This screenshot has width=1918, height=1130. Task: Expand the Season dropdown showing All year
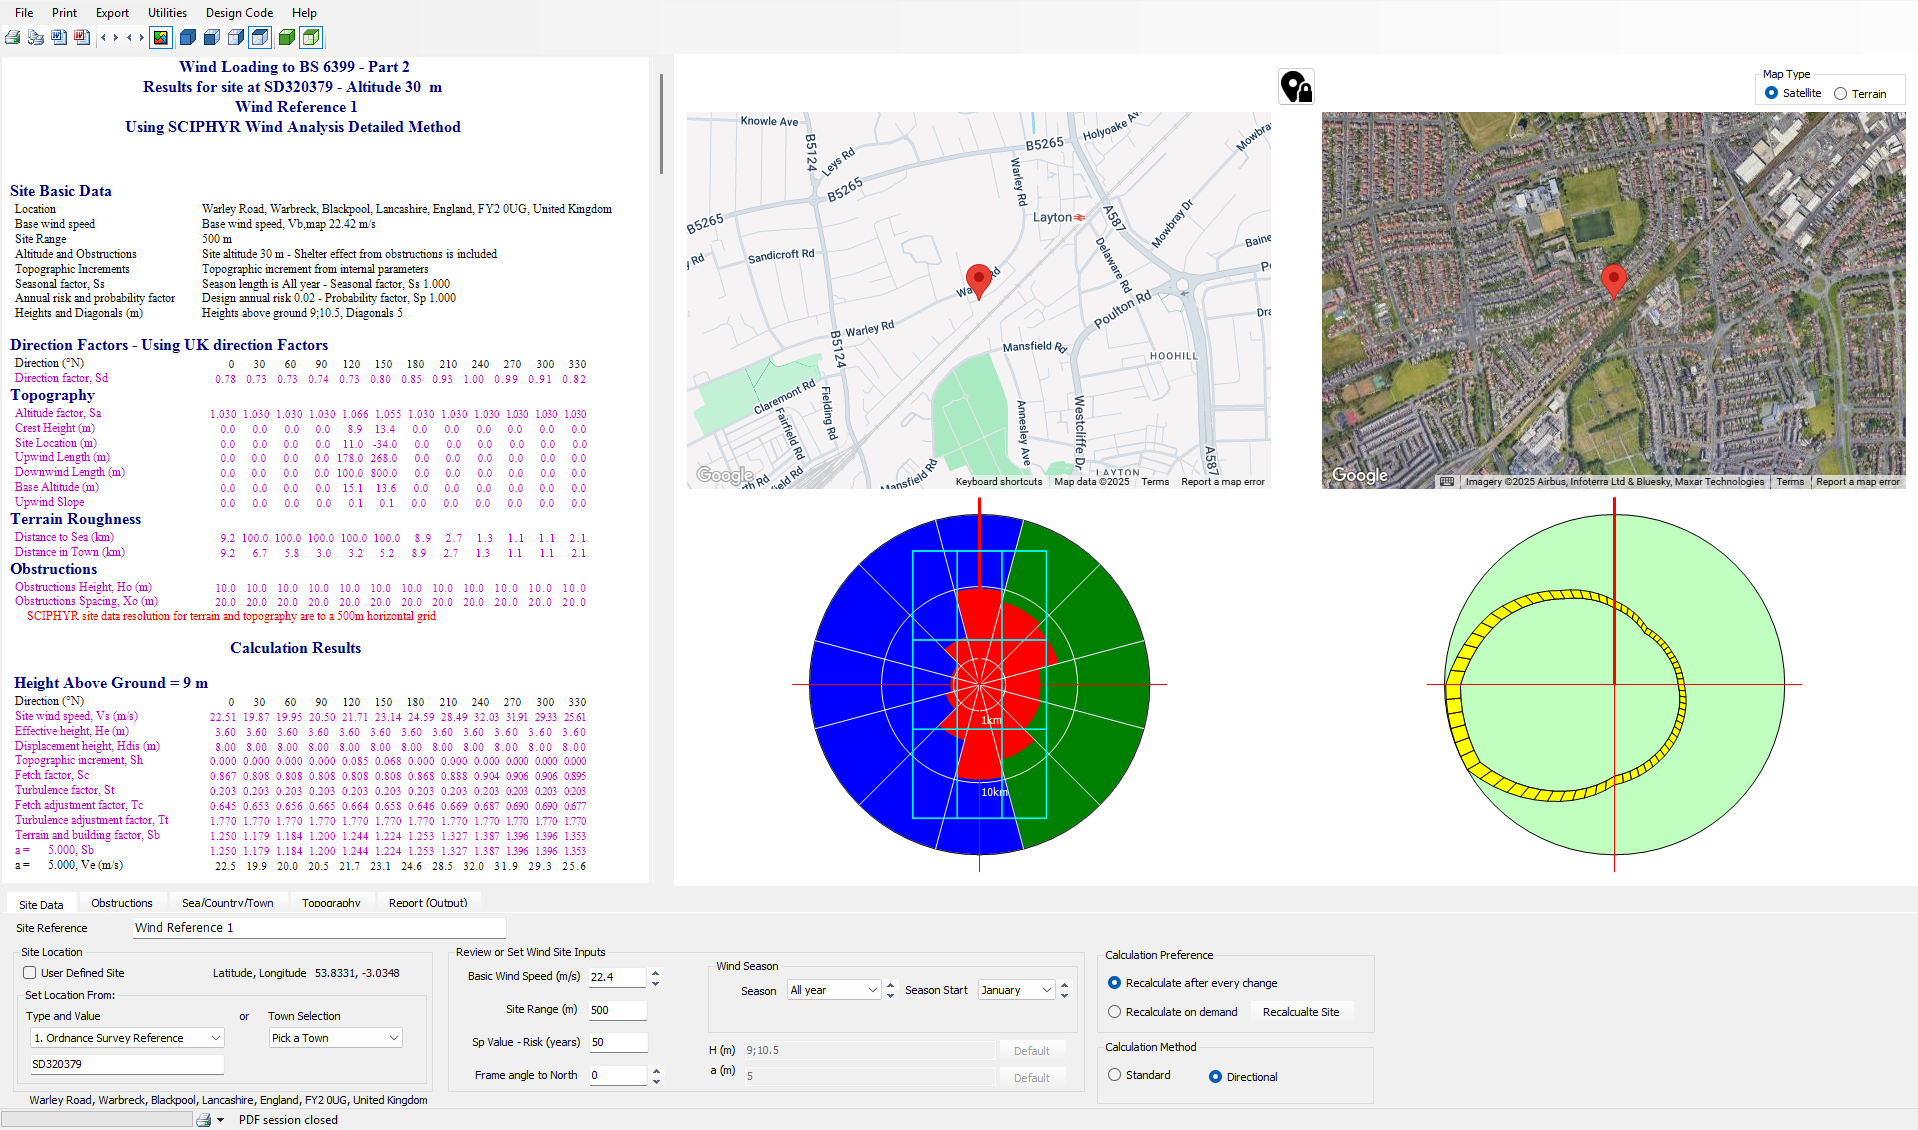[x=833, y=990]
